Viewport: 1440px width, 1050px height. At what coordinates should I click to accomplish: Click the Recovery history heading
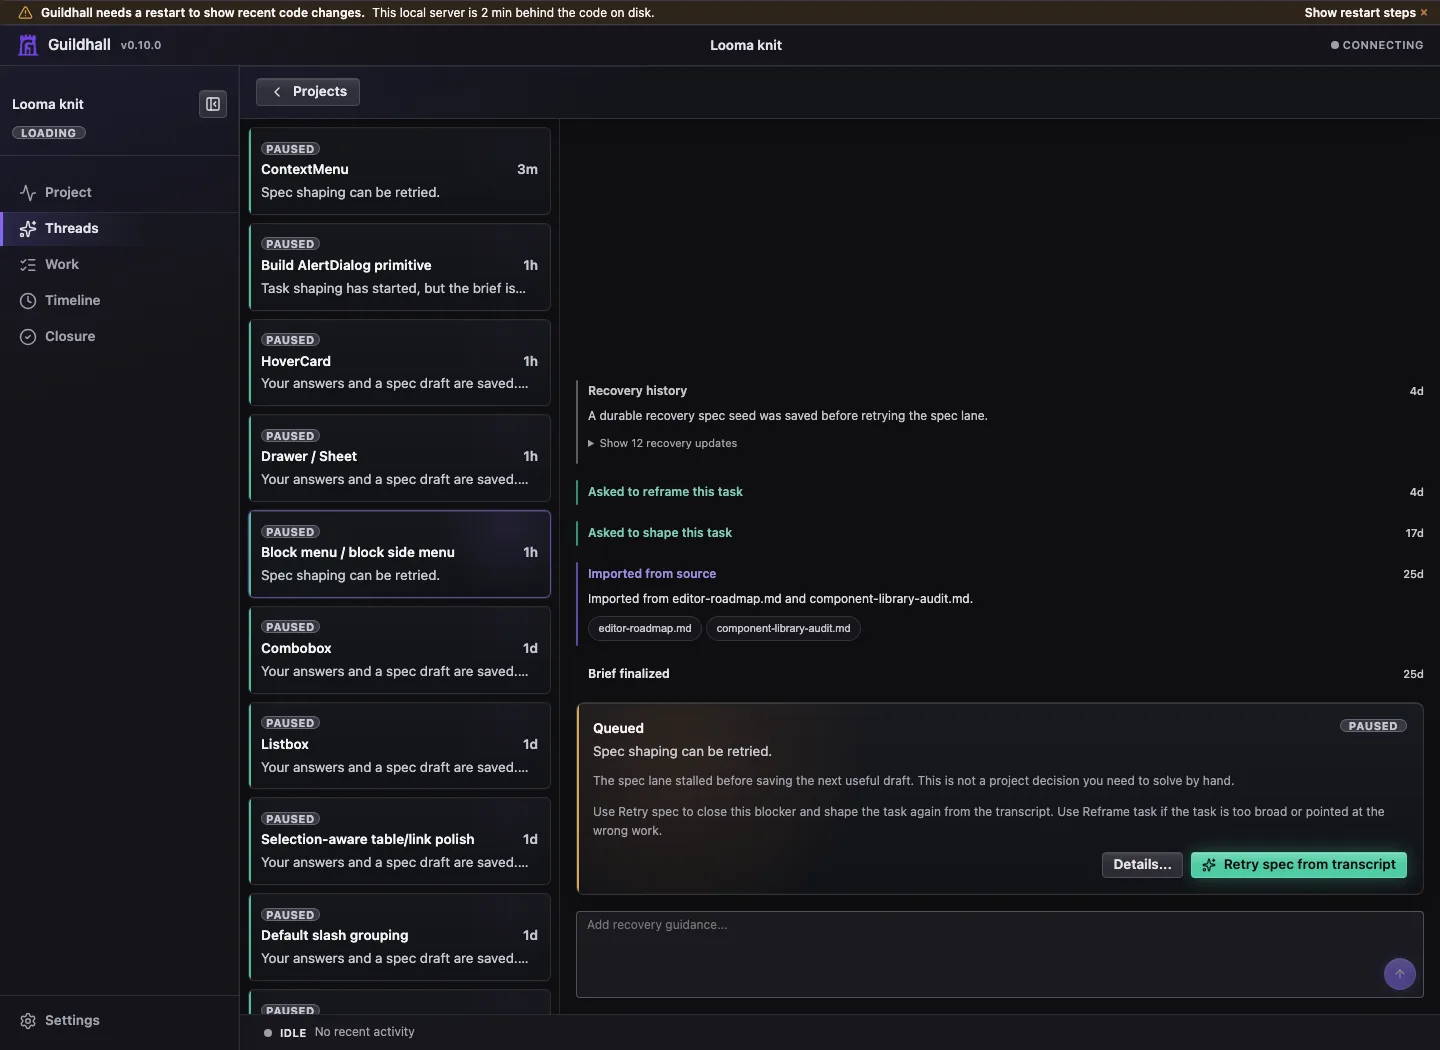[637, 391]
